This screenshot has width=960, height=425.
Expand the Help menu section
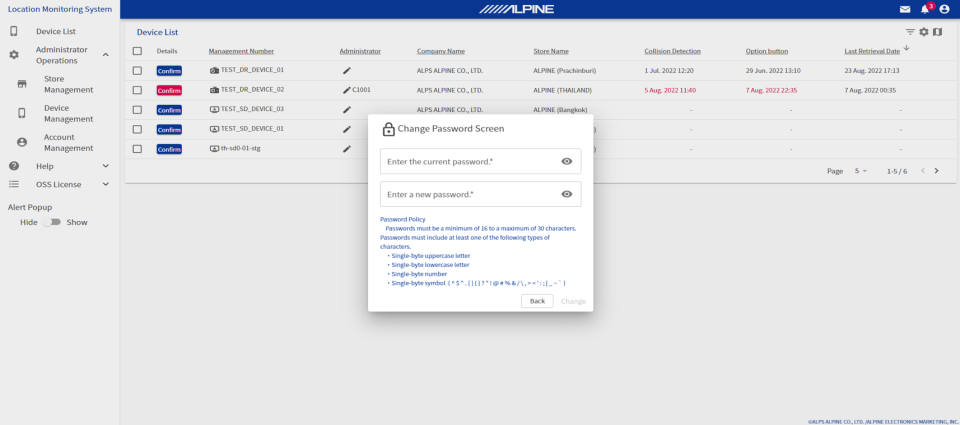click(x=105, y=166)
